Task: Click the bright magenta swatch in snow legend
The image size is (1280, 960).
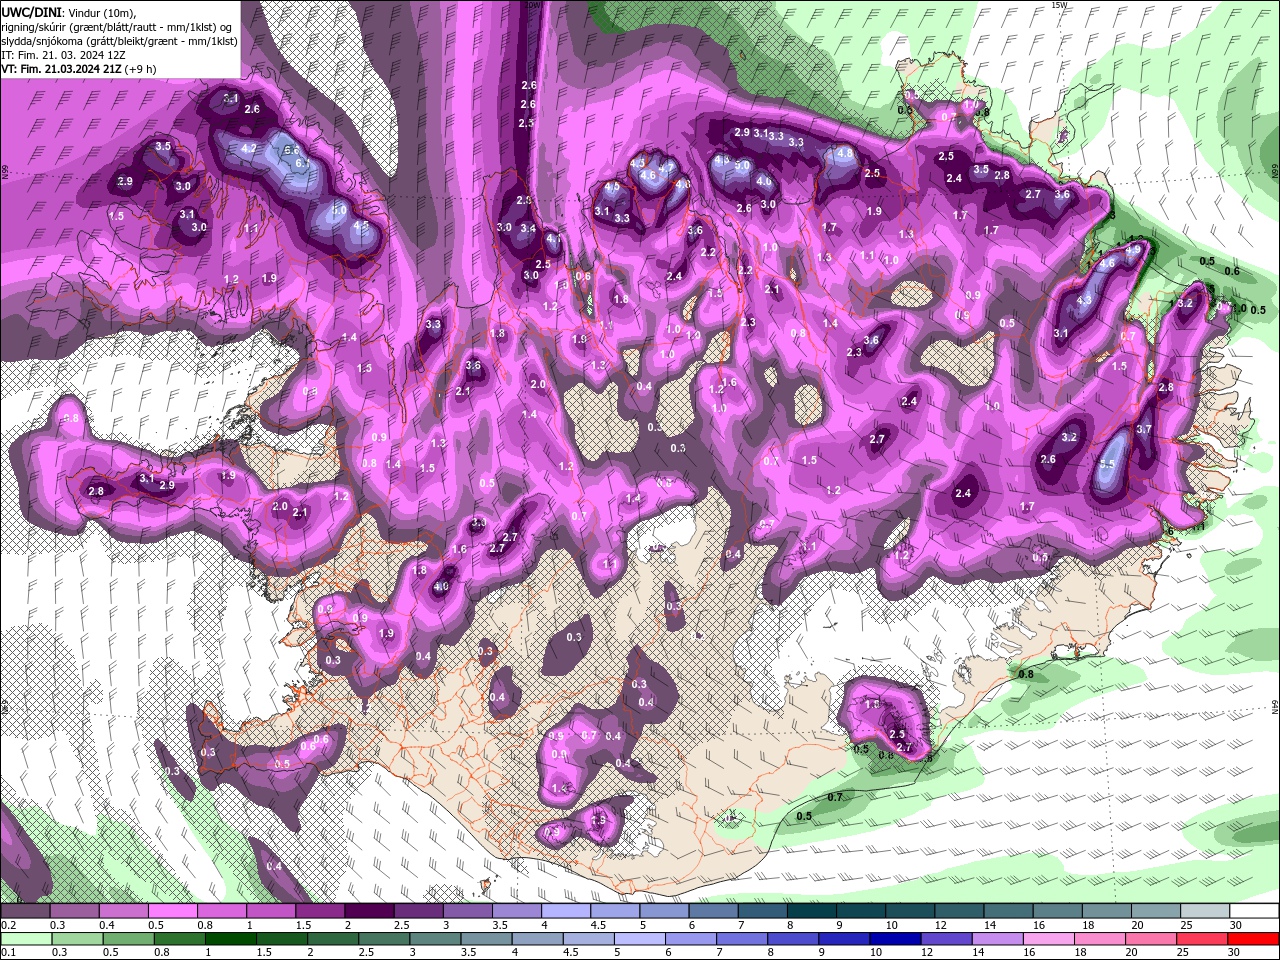Action: coord(172,911)
